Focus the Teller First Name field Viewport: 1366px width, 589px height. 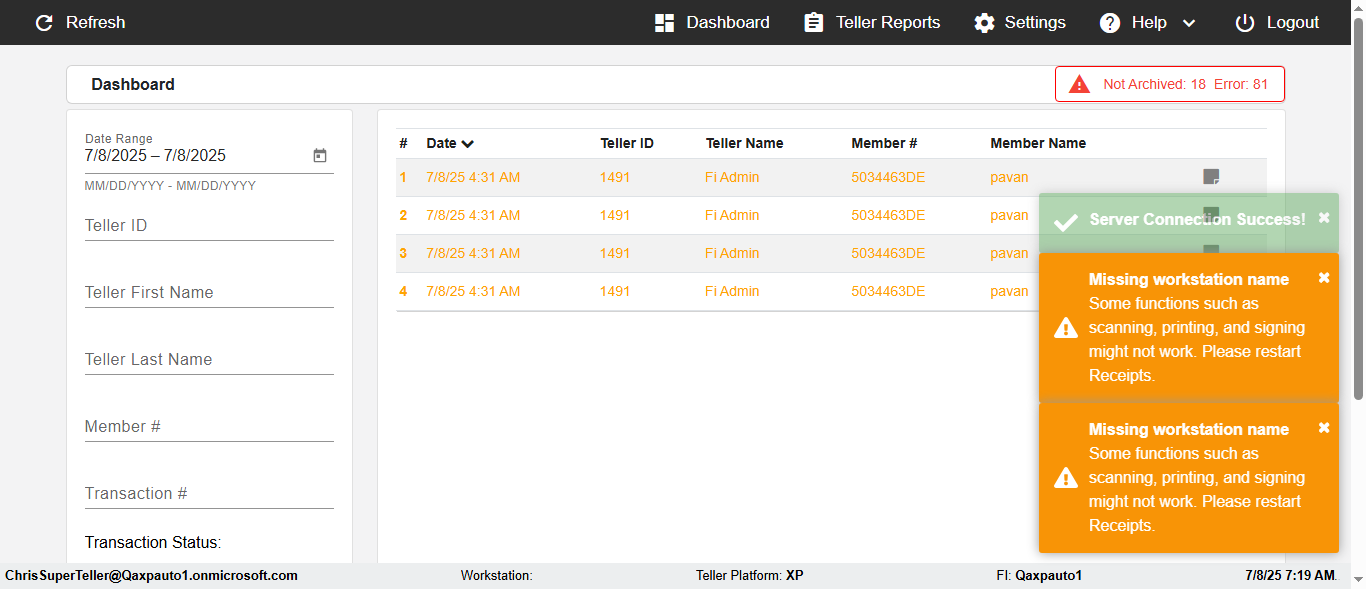pos(208,293)
